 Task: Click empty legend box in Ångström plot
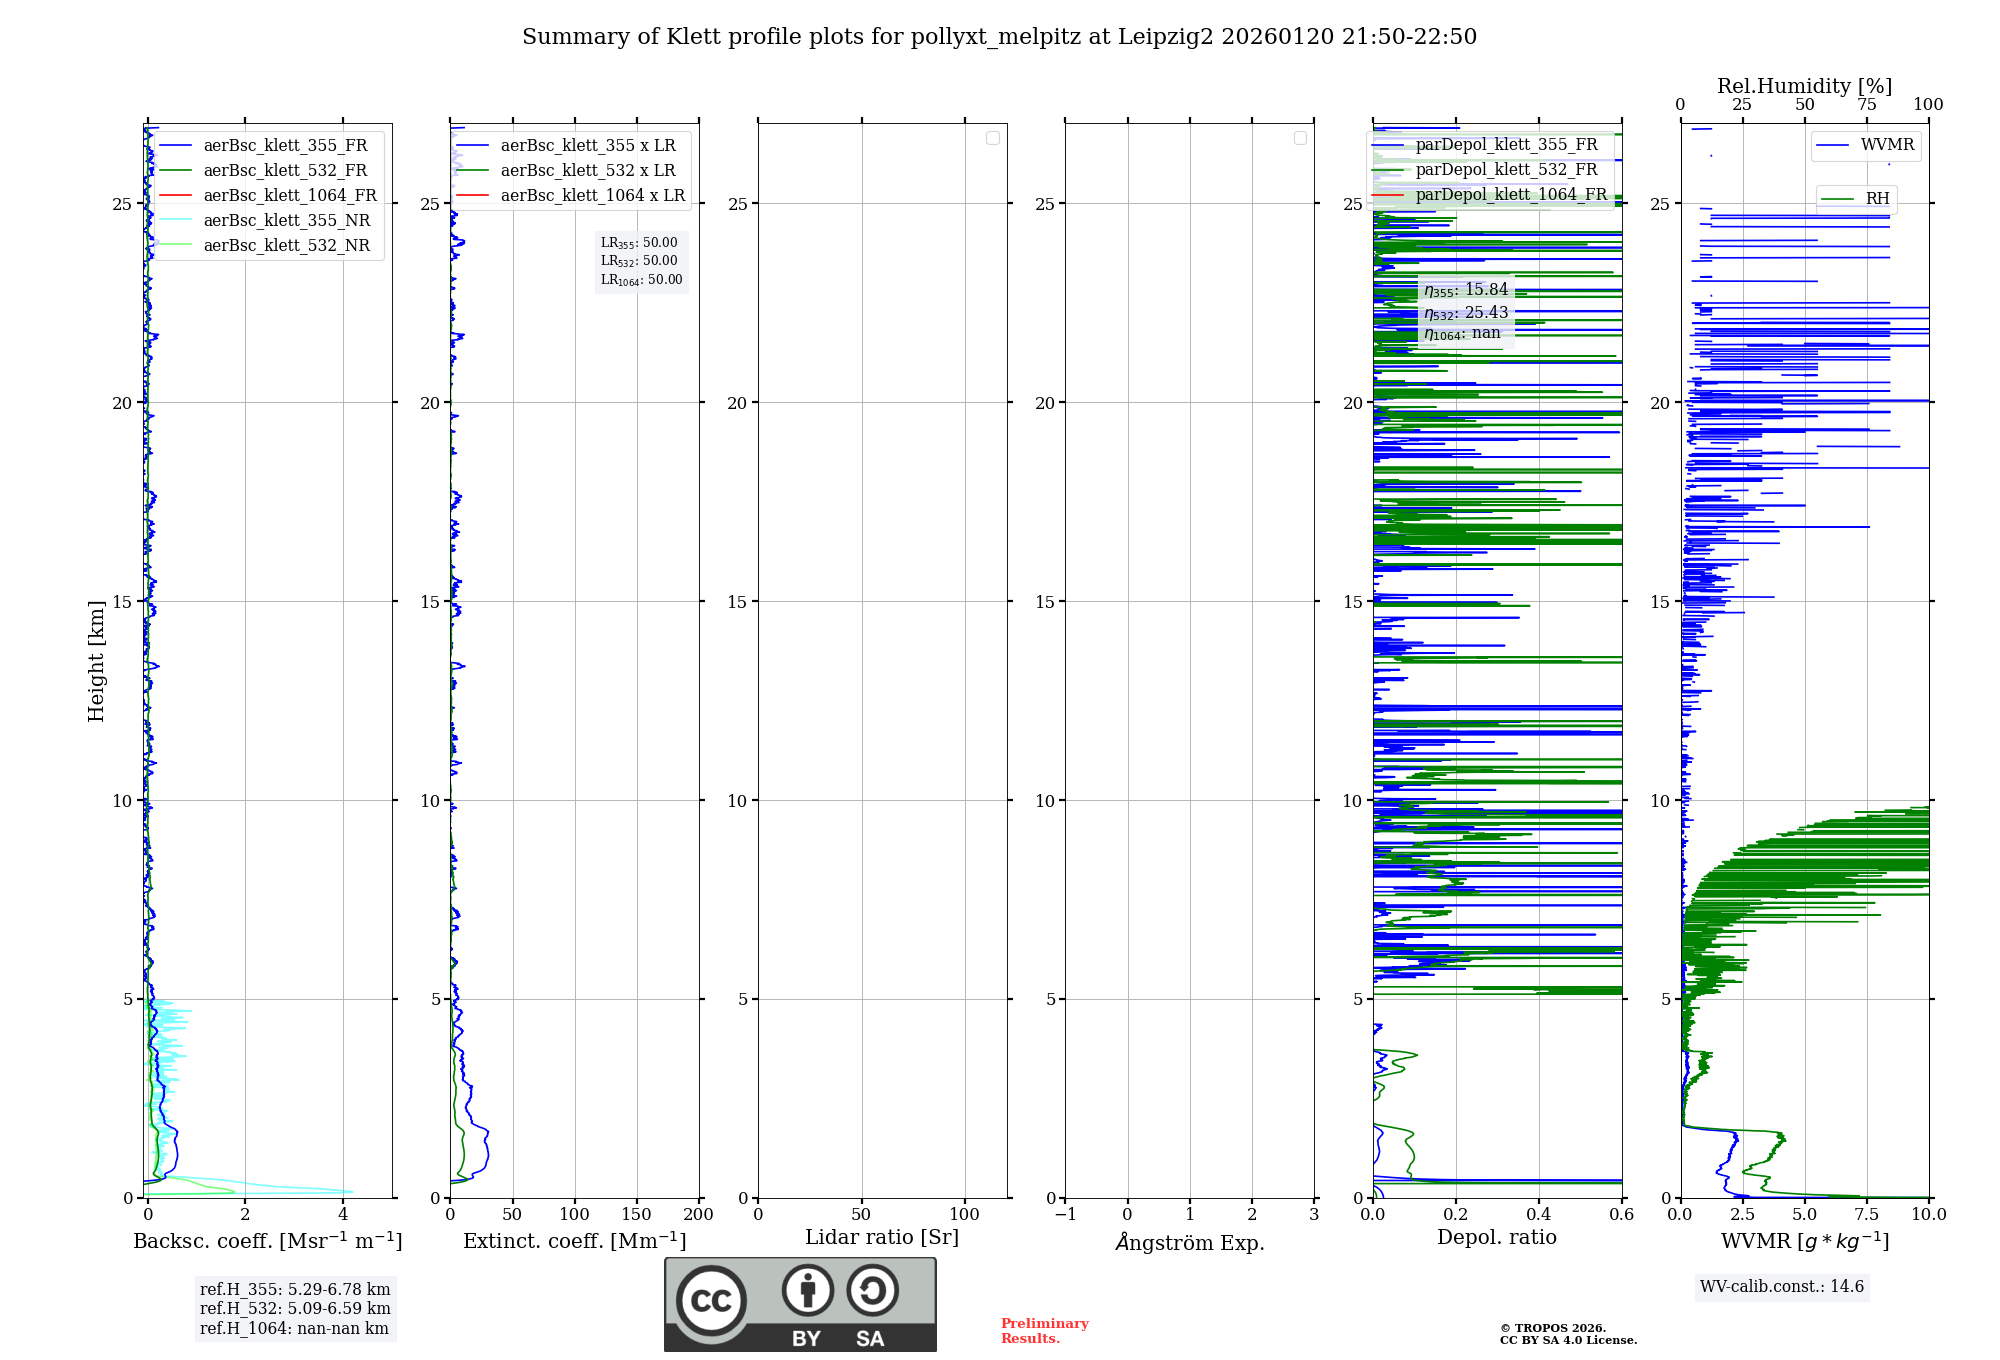tap(1300, 138)
